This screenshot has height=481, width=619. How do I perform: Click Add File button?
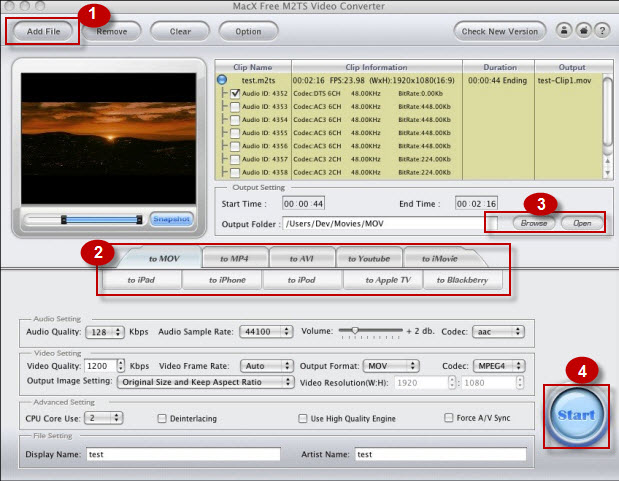[x=43, y=31]
